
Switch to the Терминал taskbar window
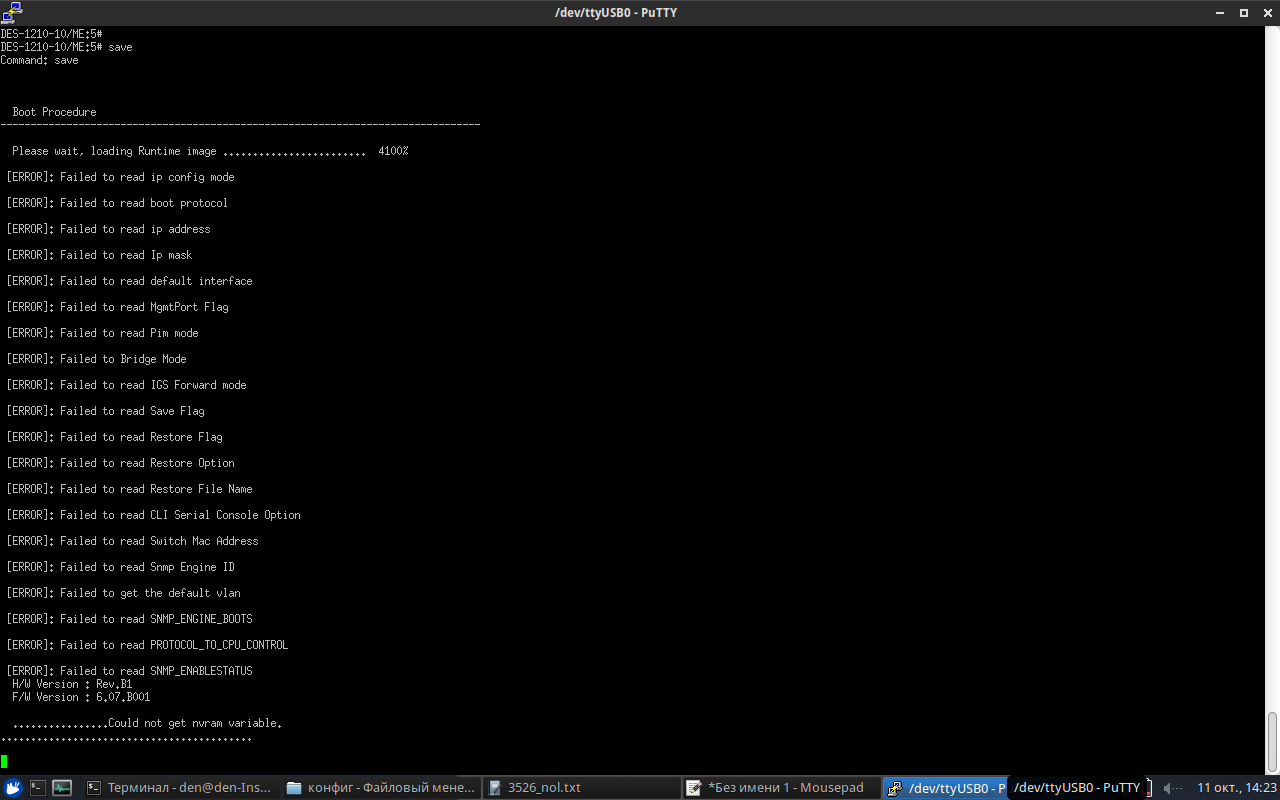[x=180, y=788]
